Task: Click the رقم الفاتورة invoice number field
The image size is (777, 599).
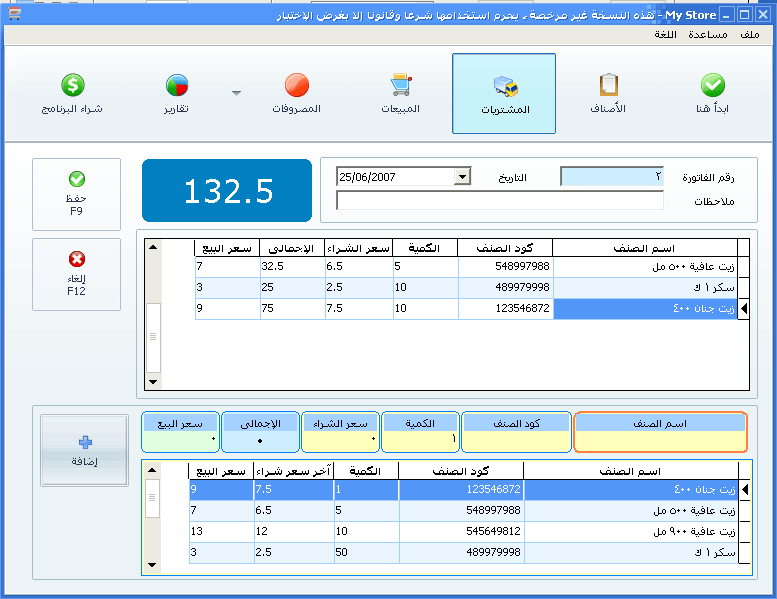Action: 612,176
